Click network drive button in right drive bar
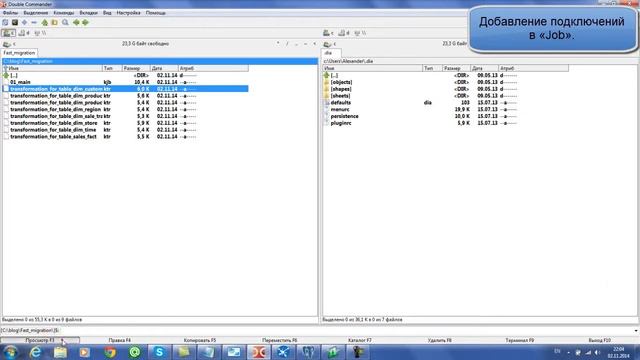 [x=360, y=33]
